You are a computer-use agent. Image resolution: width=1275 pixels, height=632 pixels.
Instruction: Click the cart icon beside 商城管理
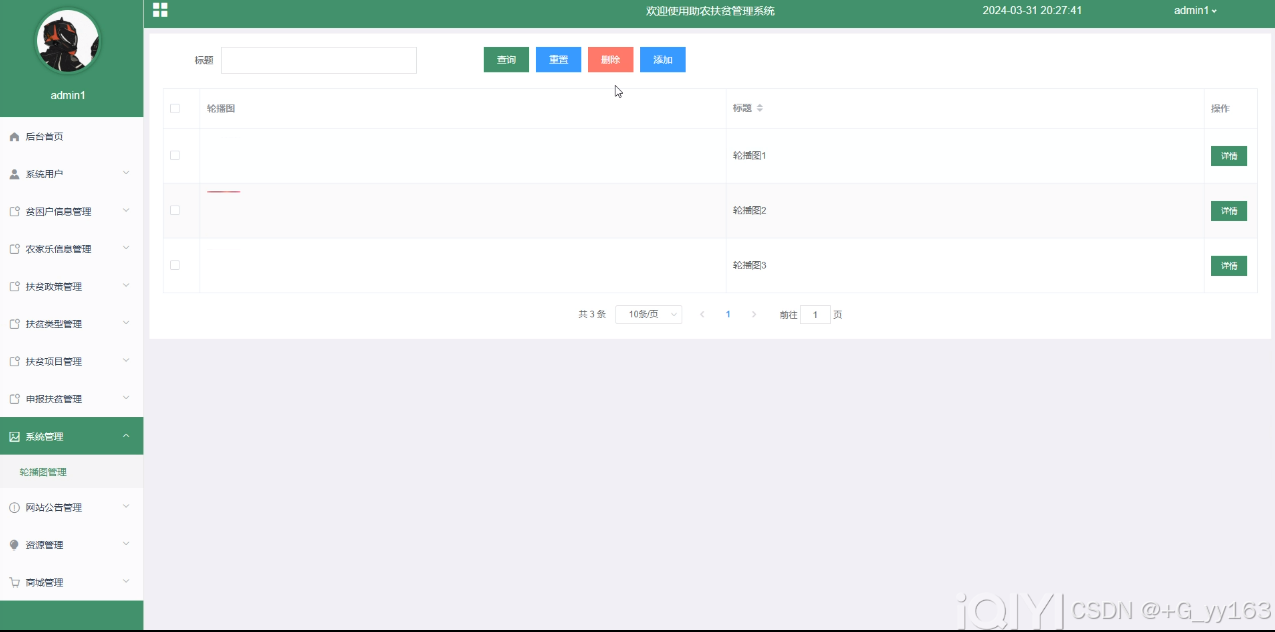(x=14, y=582)
